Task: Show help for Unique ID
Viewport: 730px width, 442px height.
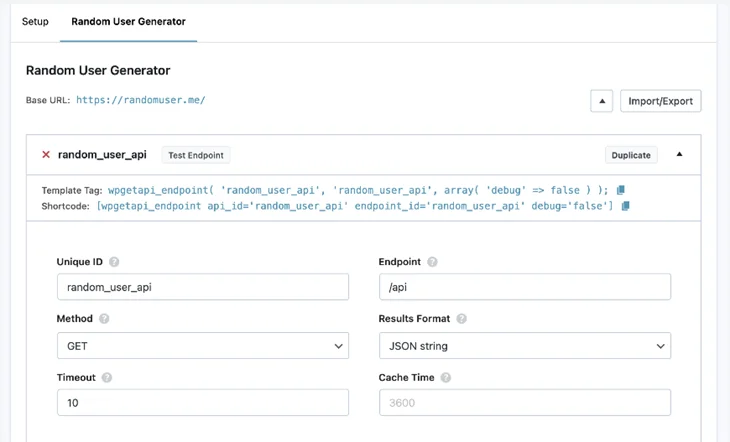Action: coord(114,262)
